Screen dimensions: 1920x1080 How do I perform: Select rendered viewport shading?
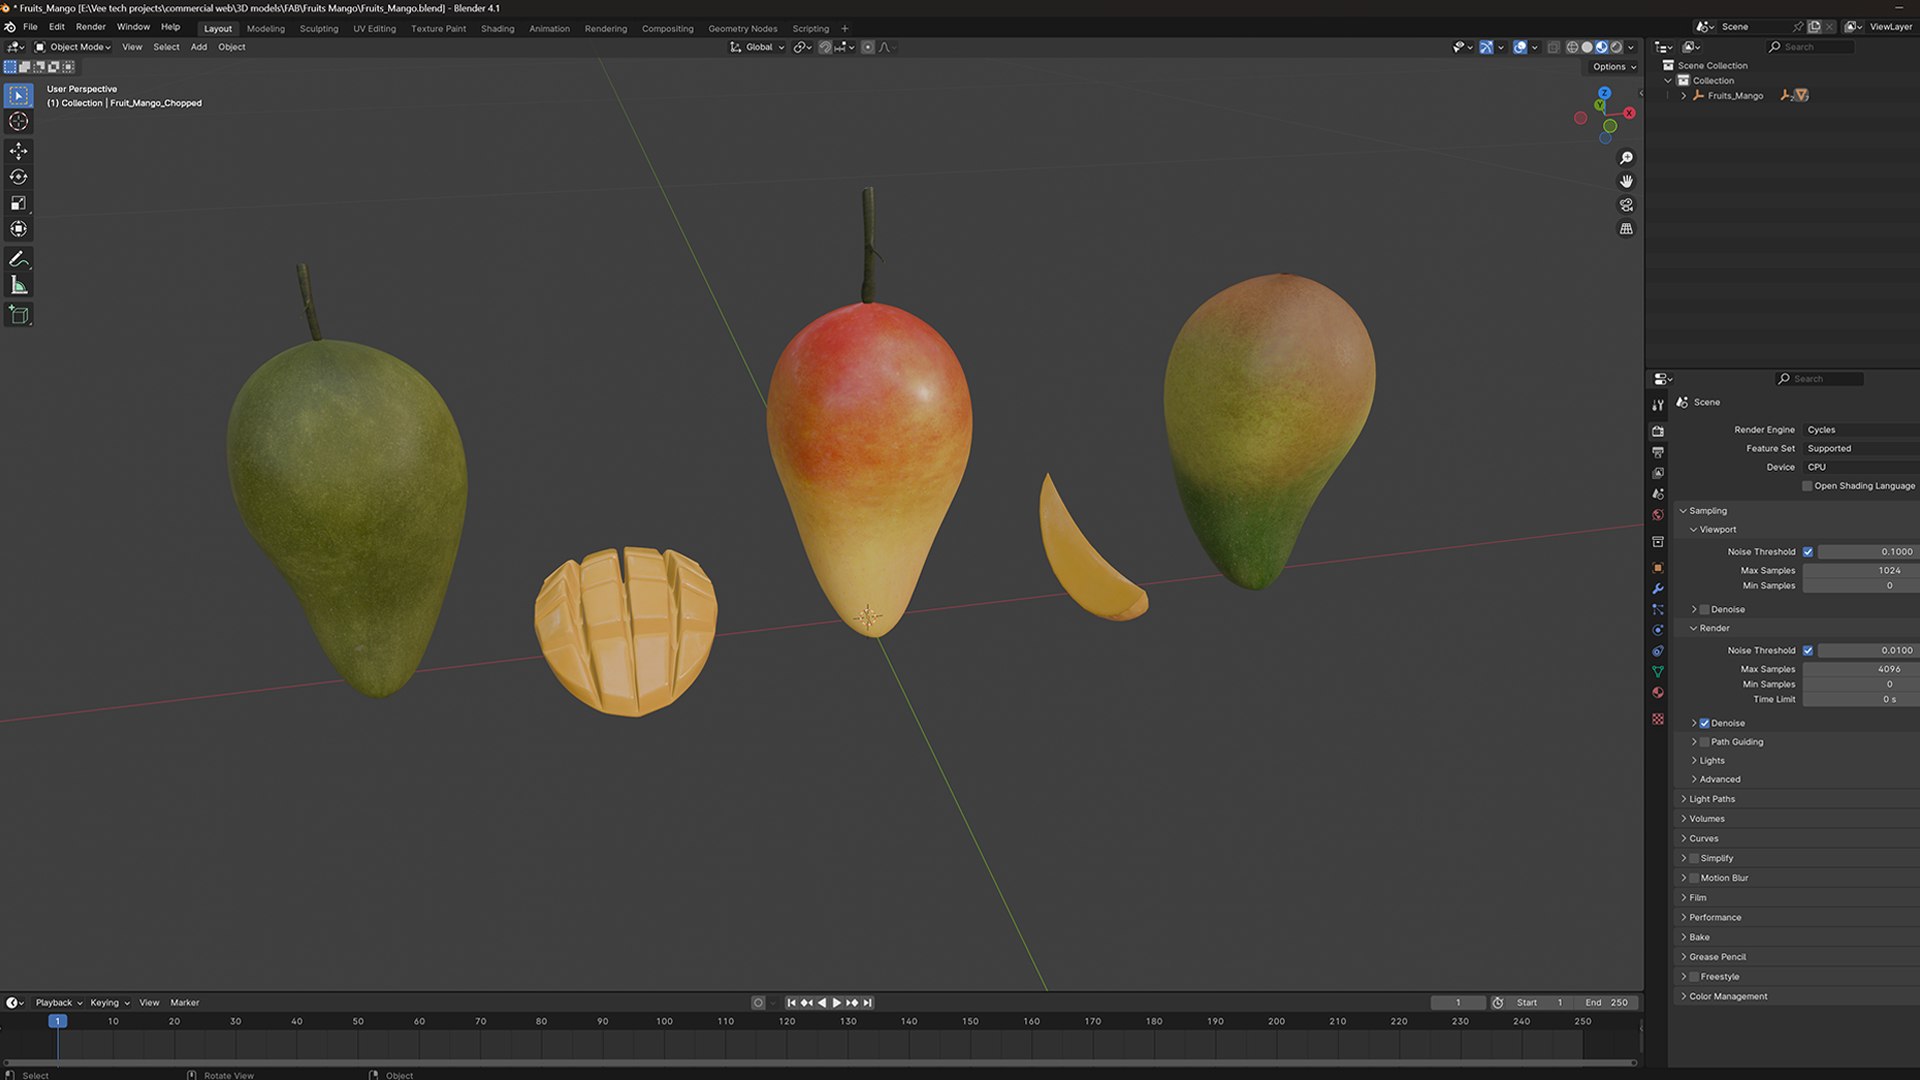click(x=1616, y=47)
